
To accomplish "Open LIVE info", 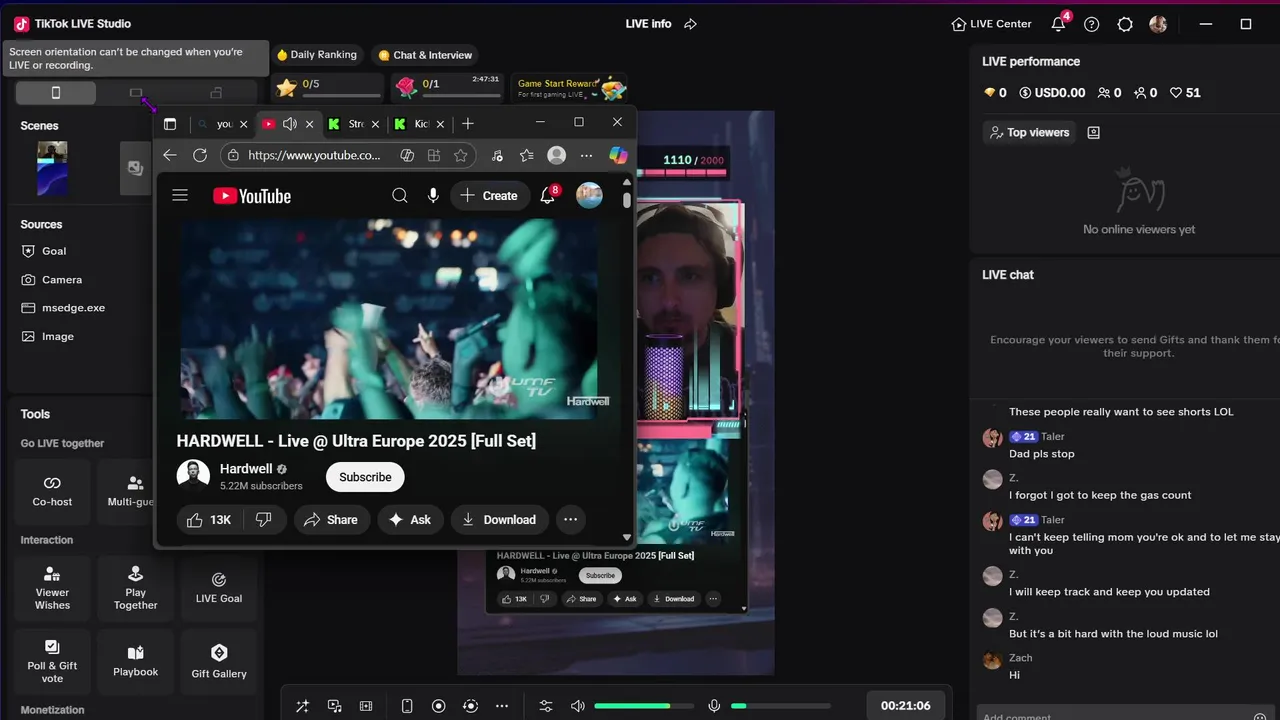I will 648,24.
